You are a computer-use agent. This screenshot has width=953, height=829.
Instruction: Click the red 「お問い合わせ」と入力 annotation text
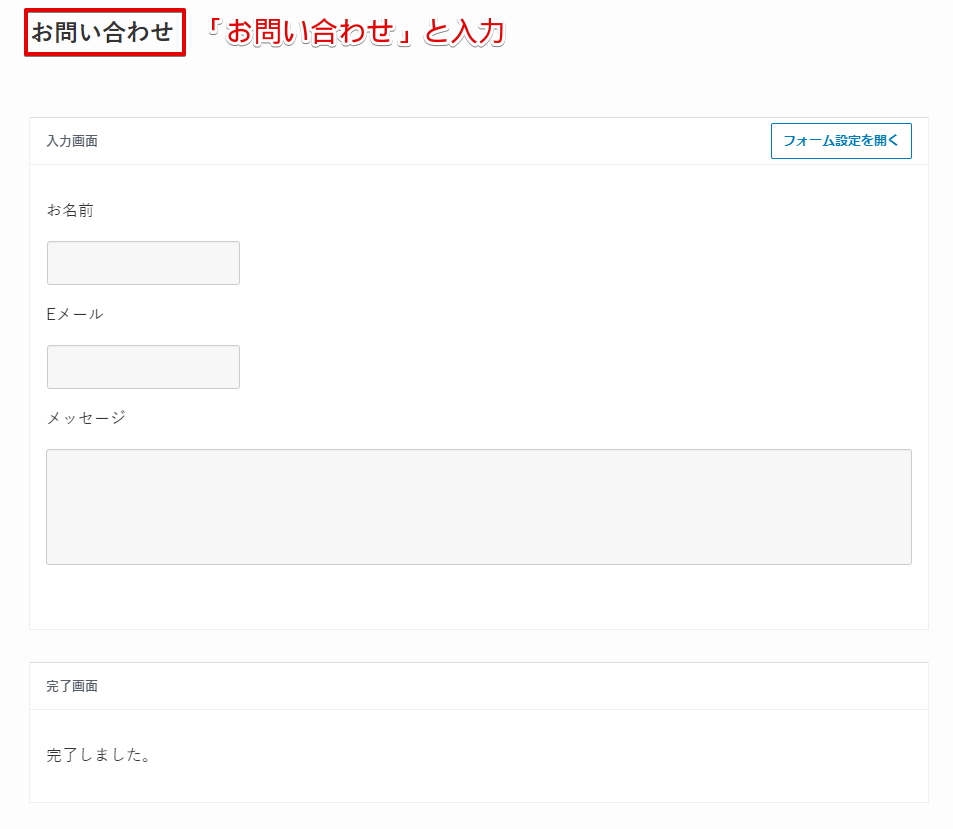tap(356, 32)
